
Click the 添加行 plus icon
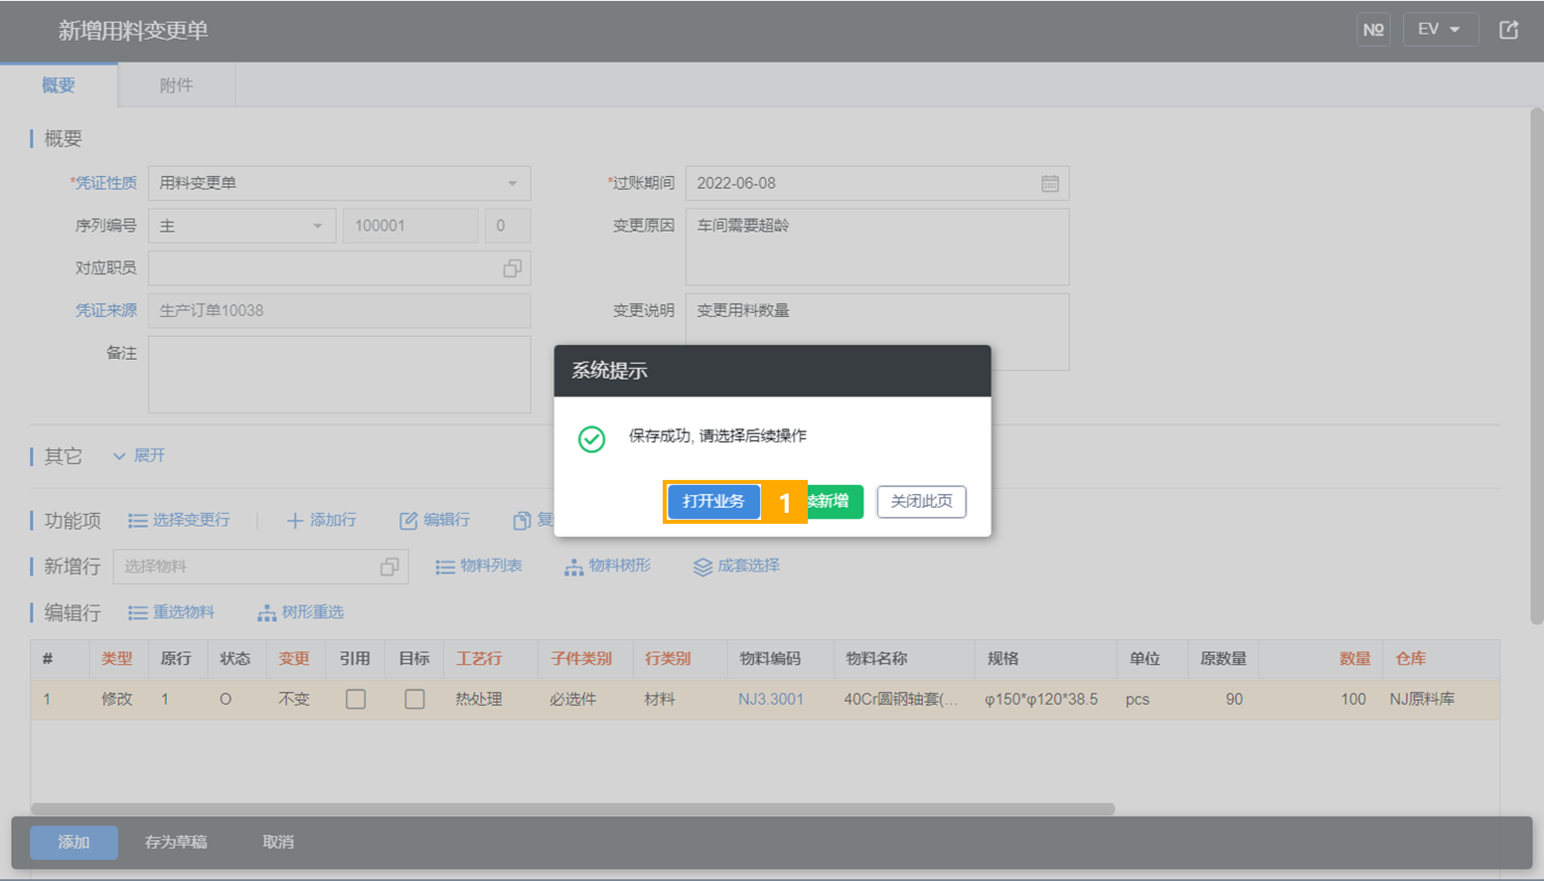(x=295, y=521)
